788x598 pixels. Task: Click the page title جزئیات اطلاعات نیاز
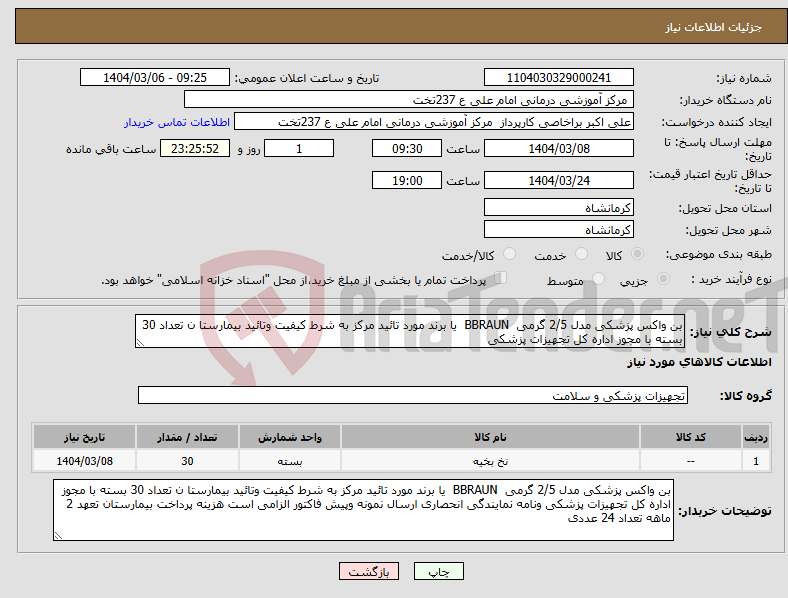pos(714,27)
